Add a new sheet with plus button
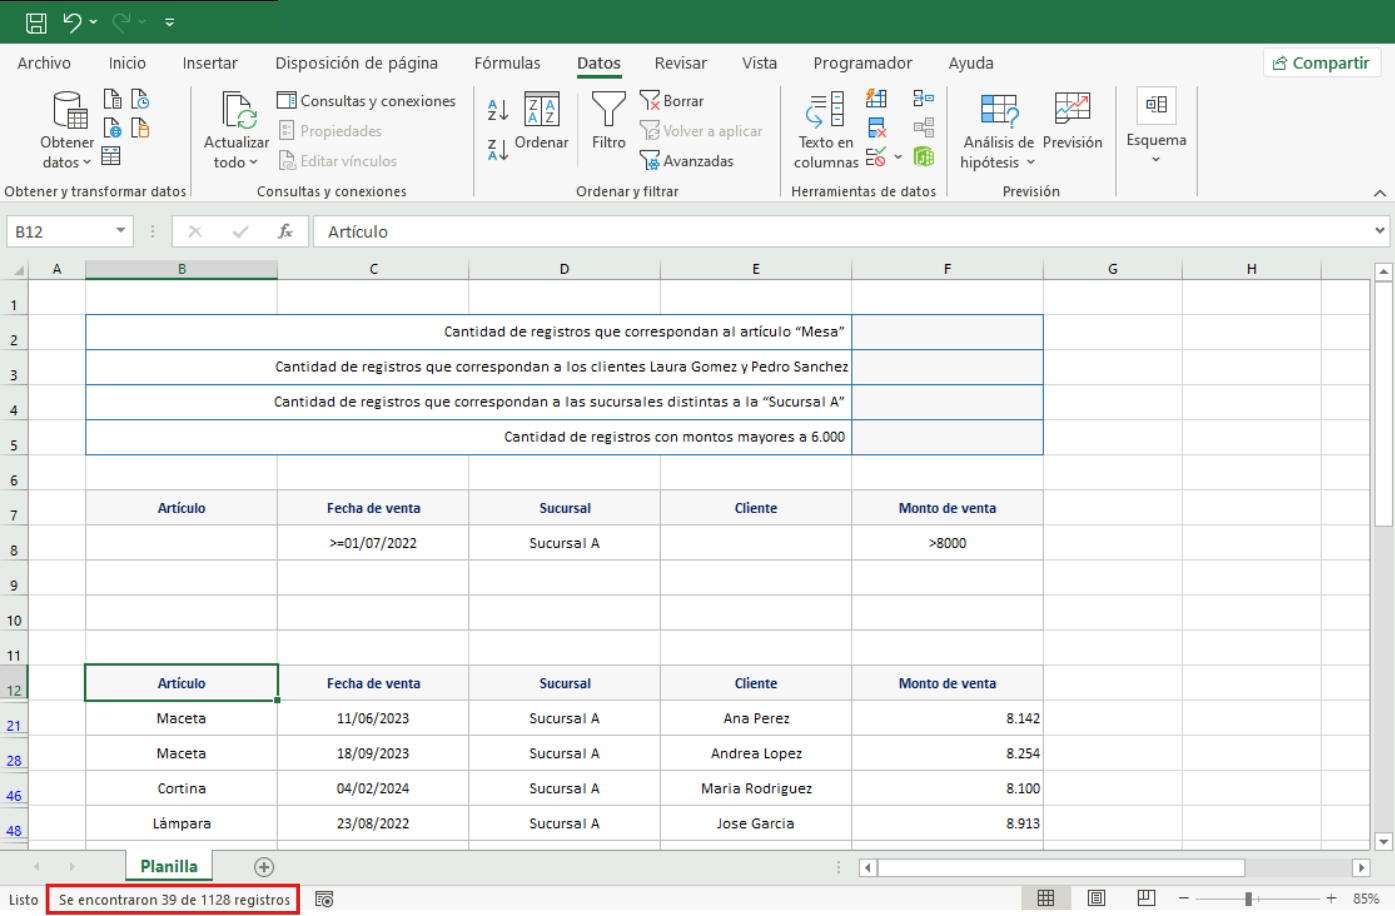 264,867
